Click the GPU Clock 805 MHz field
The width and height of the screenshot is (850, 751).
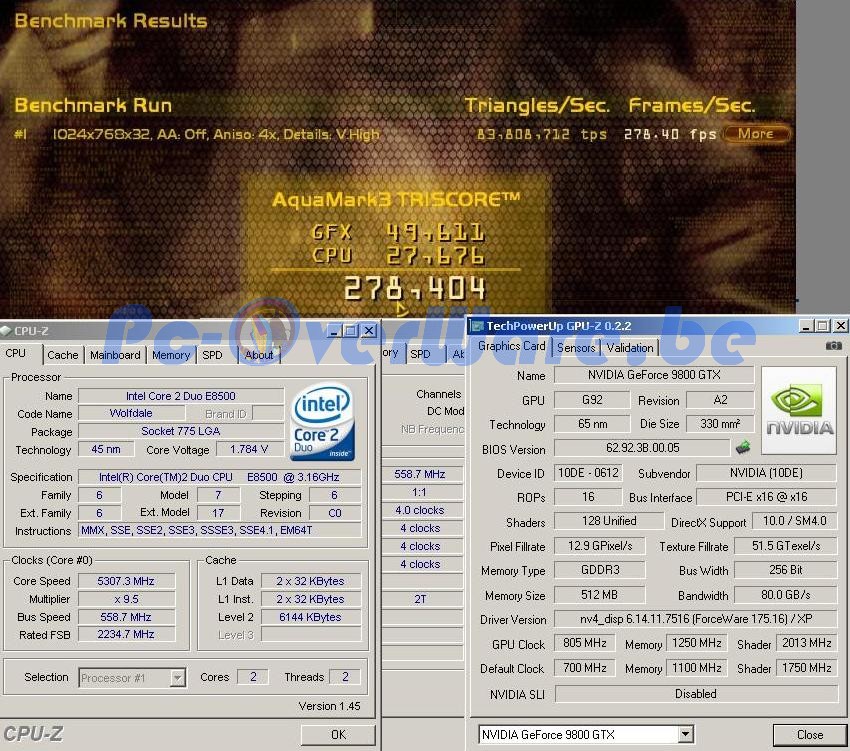click(x=584, y=643)
